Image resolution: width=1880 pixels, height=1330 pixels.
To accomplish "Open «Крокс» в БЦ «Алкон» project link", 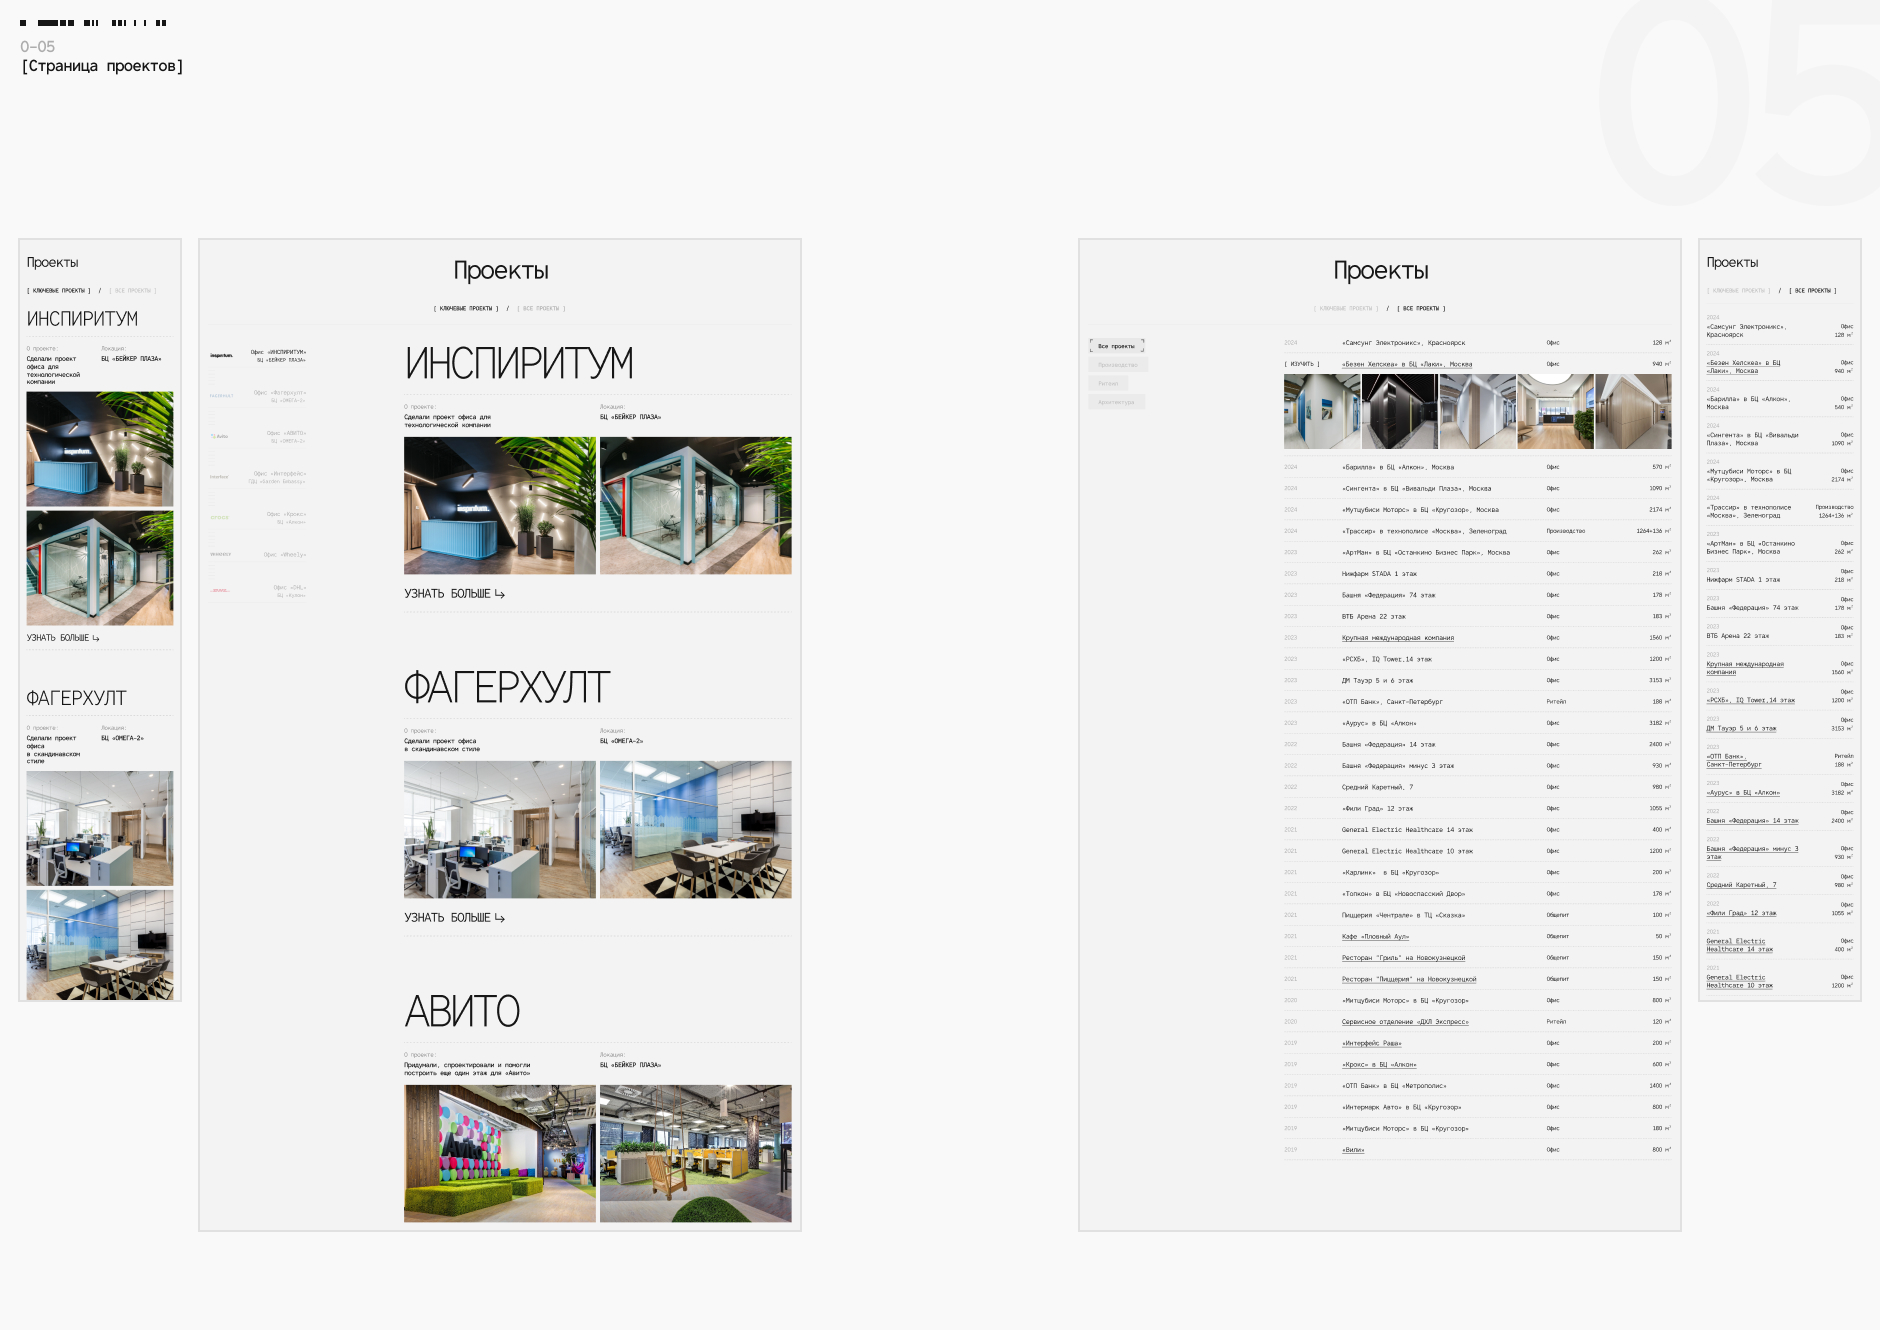I will tap(1379, 1065).
